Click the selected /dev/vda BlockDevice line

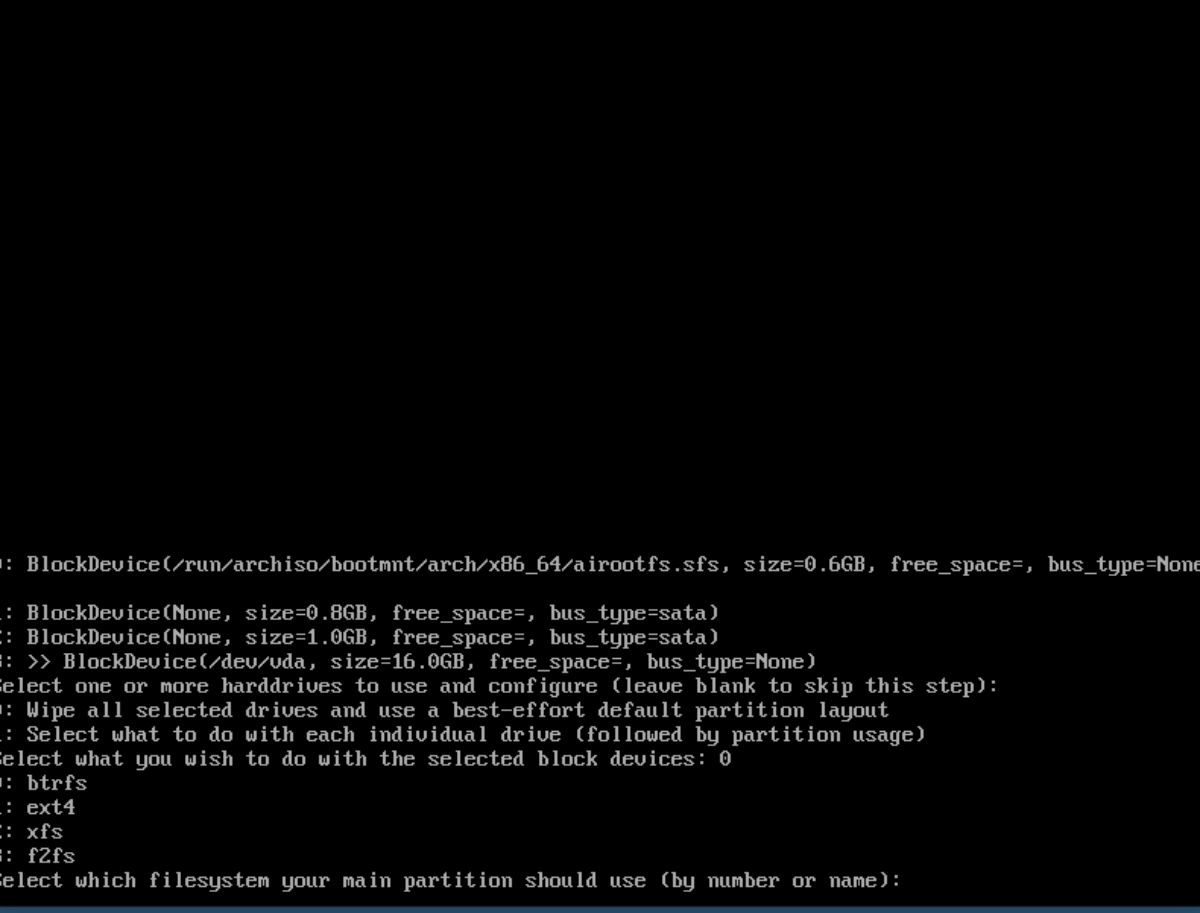coord(408,661)
